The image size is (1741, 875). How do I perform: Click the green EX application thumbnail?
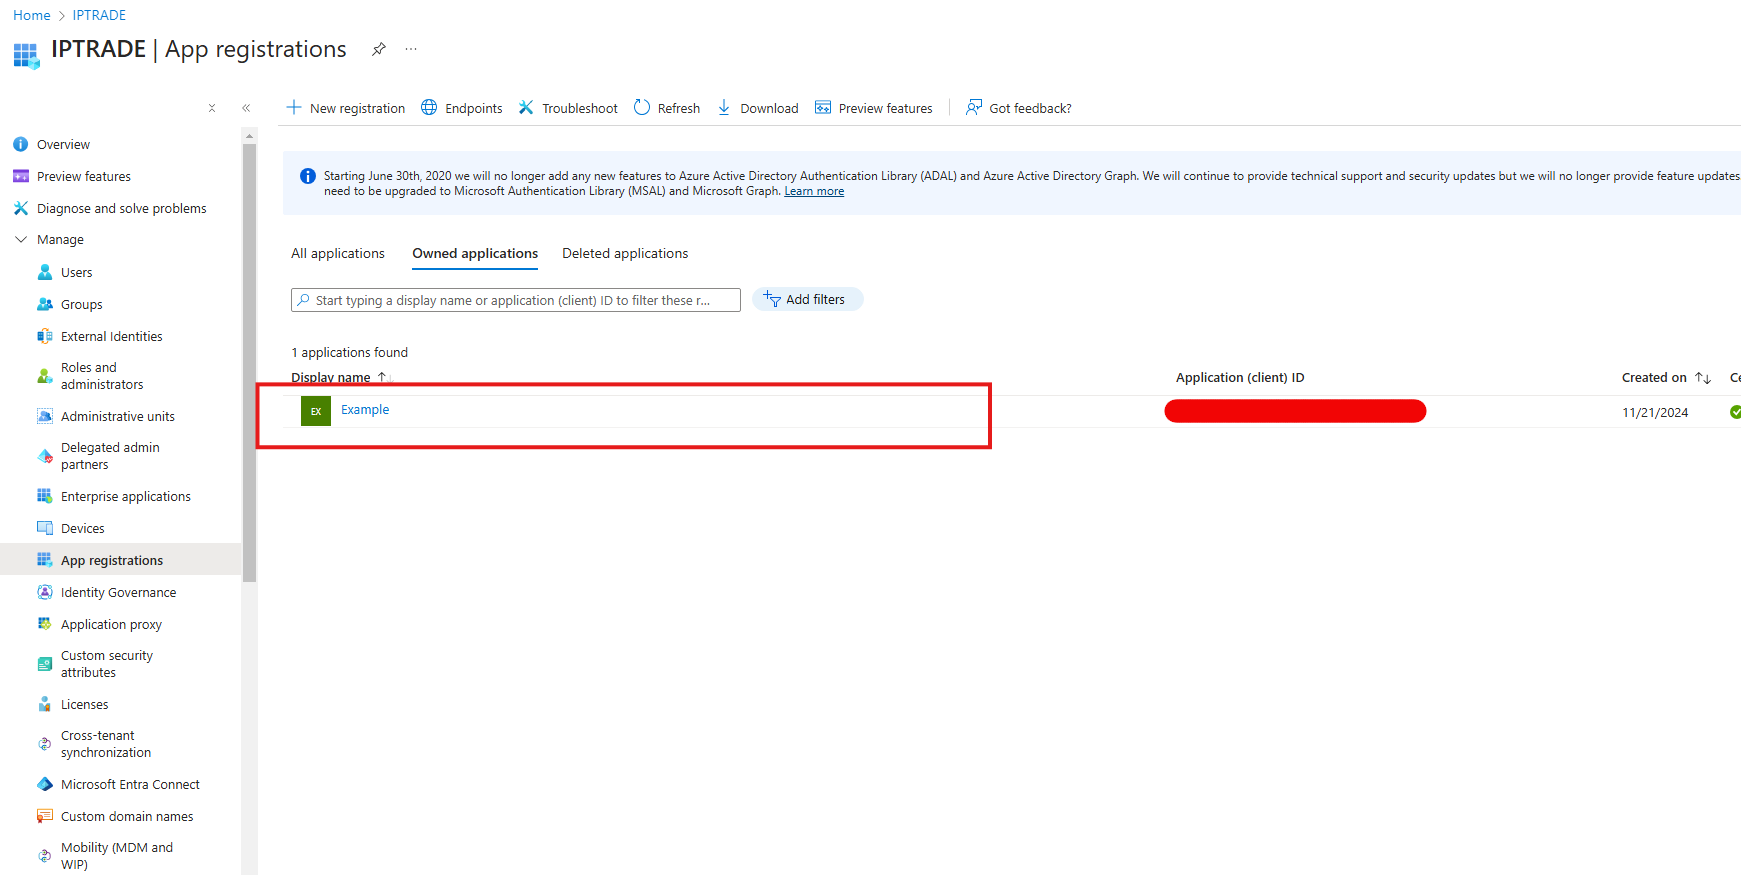(316, 411)
